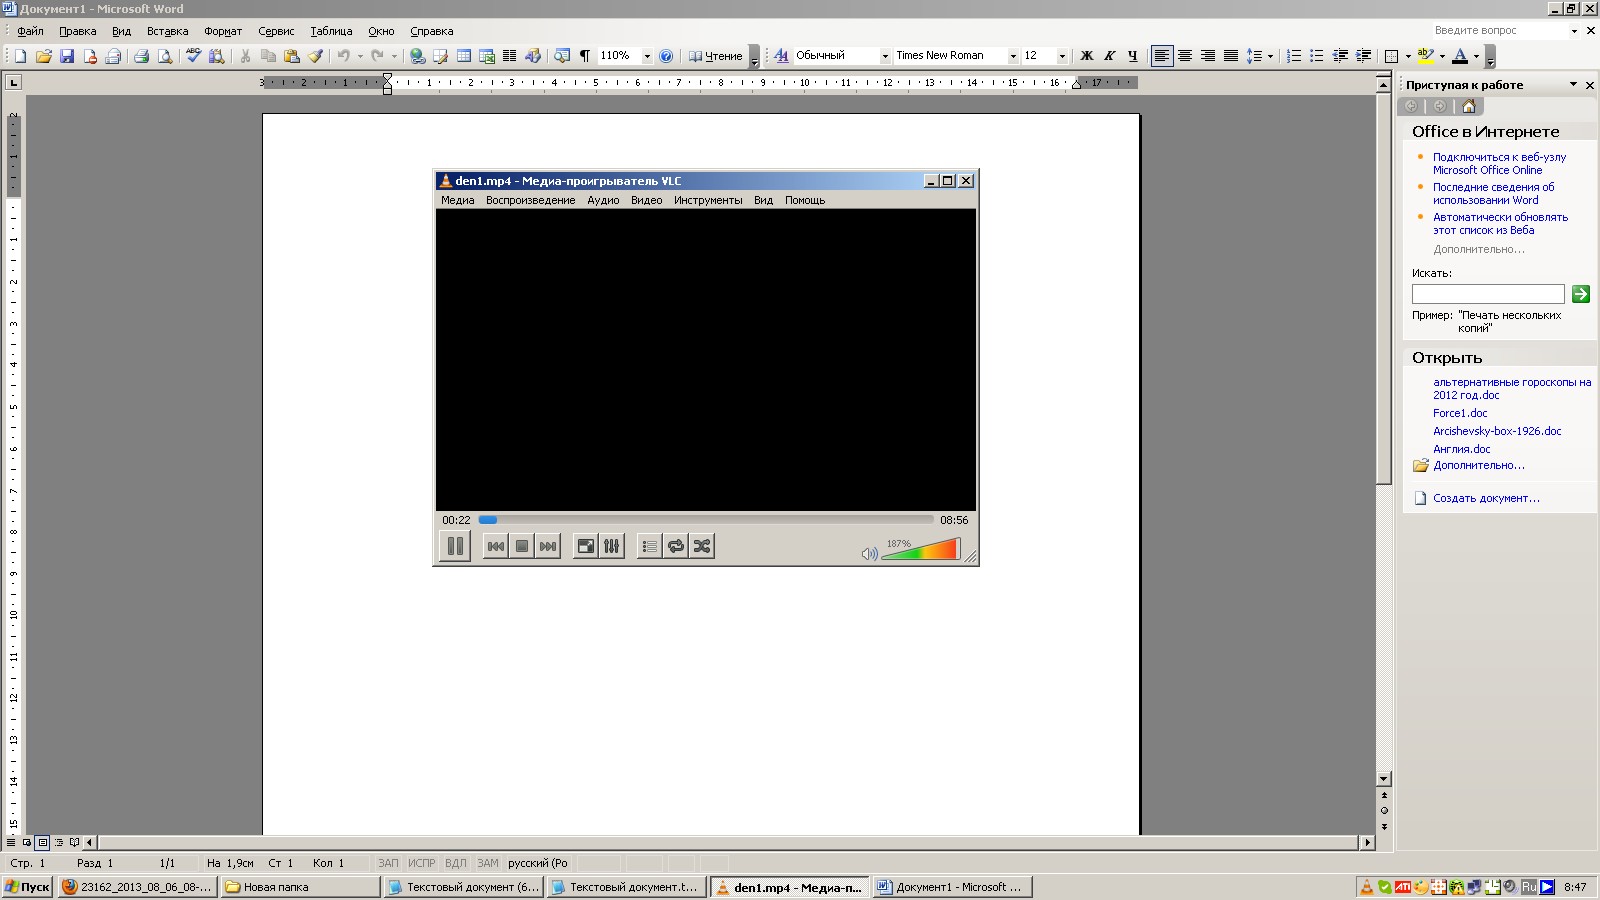
Task: Apply yellow highlight color marker
Action: [1425, 56]
